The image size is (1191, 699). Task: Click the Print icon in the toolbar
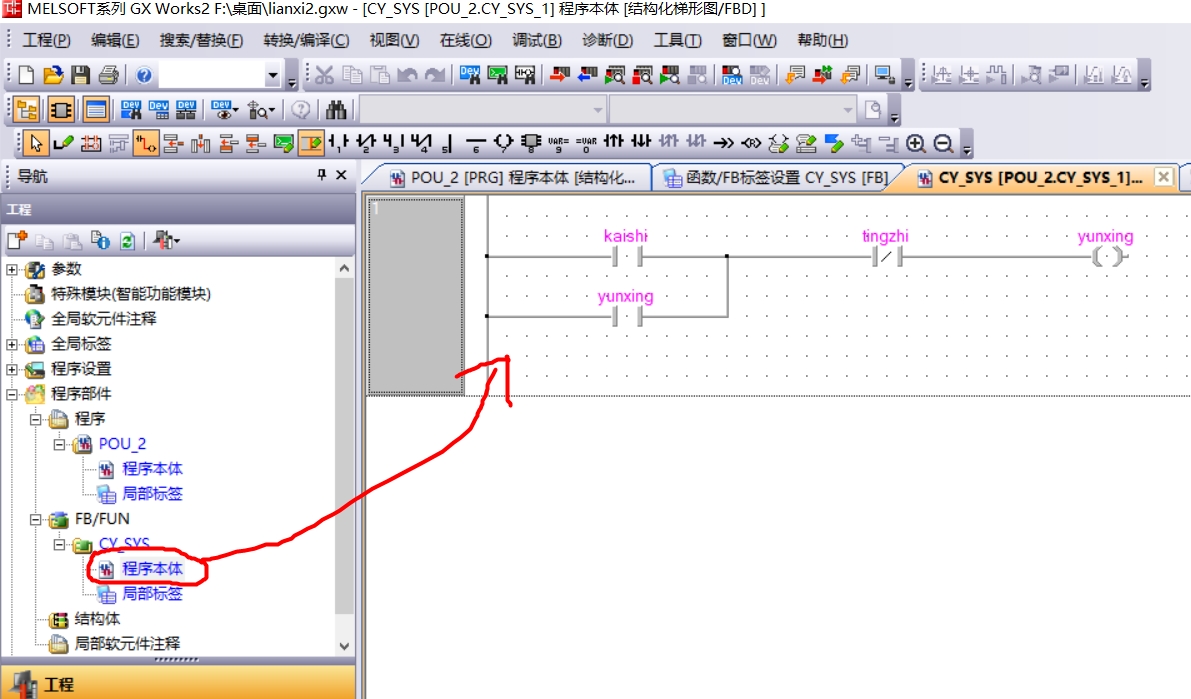tap(109, 75)
